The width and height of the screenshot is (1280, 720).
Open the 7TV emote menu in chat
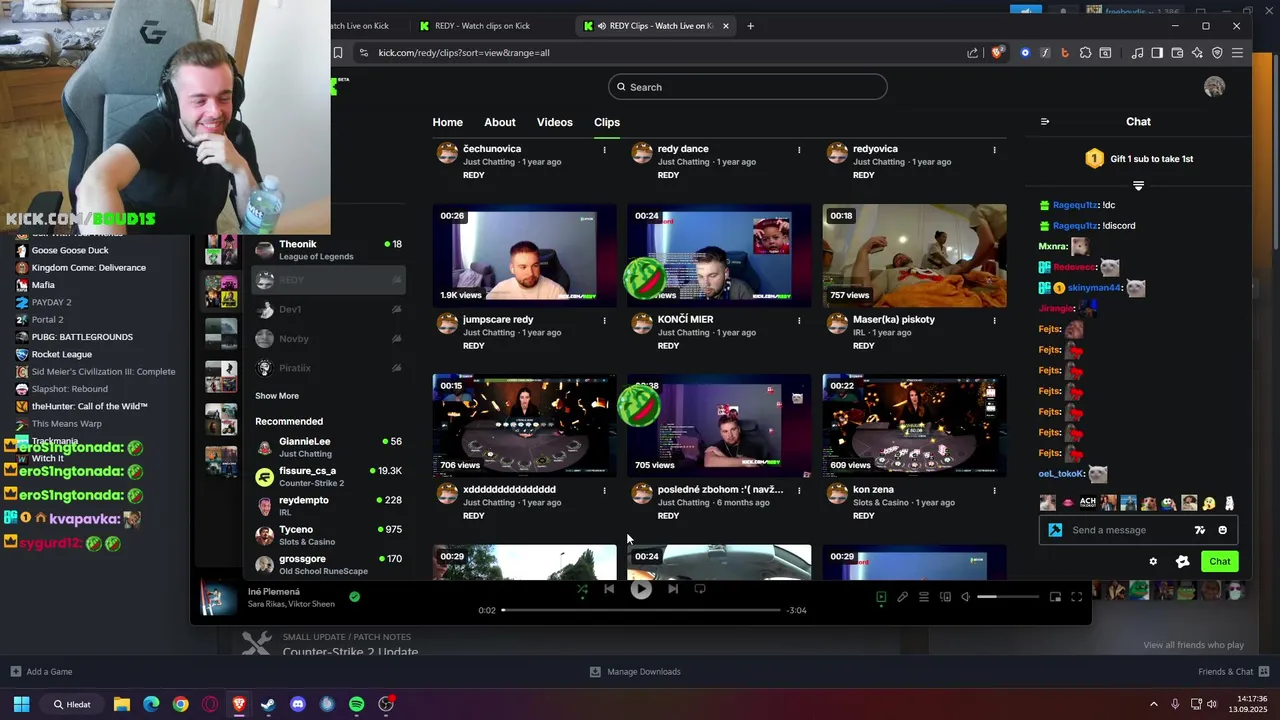[1200, 530]
